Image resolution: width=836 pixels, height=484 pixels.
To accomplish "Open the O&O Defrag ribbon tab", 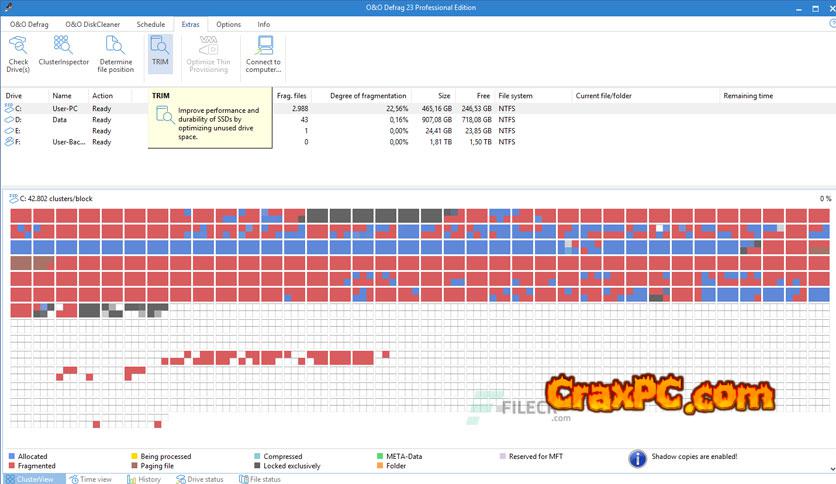I will coord(29,23).
